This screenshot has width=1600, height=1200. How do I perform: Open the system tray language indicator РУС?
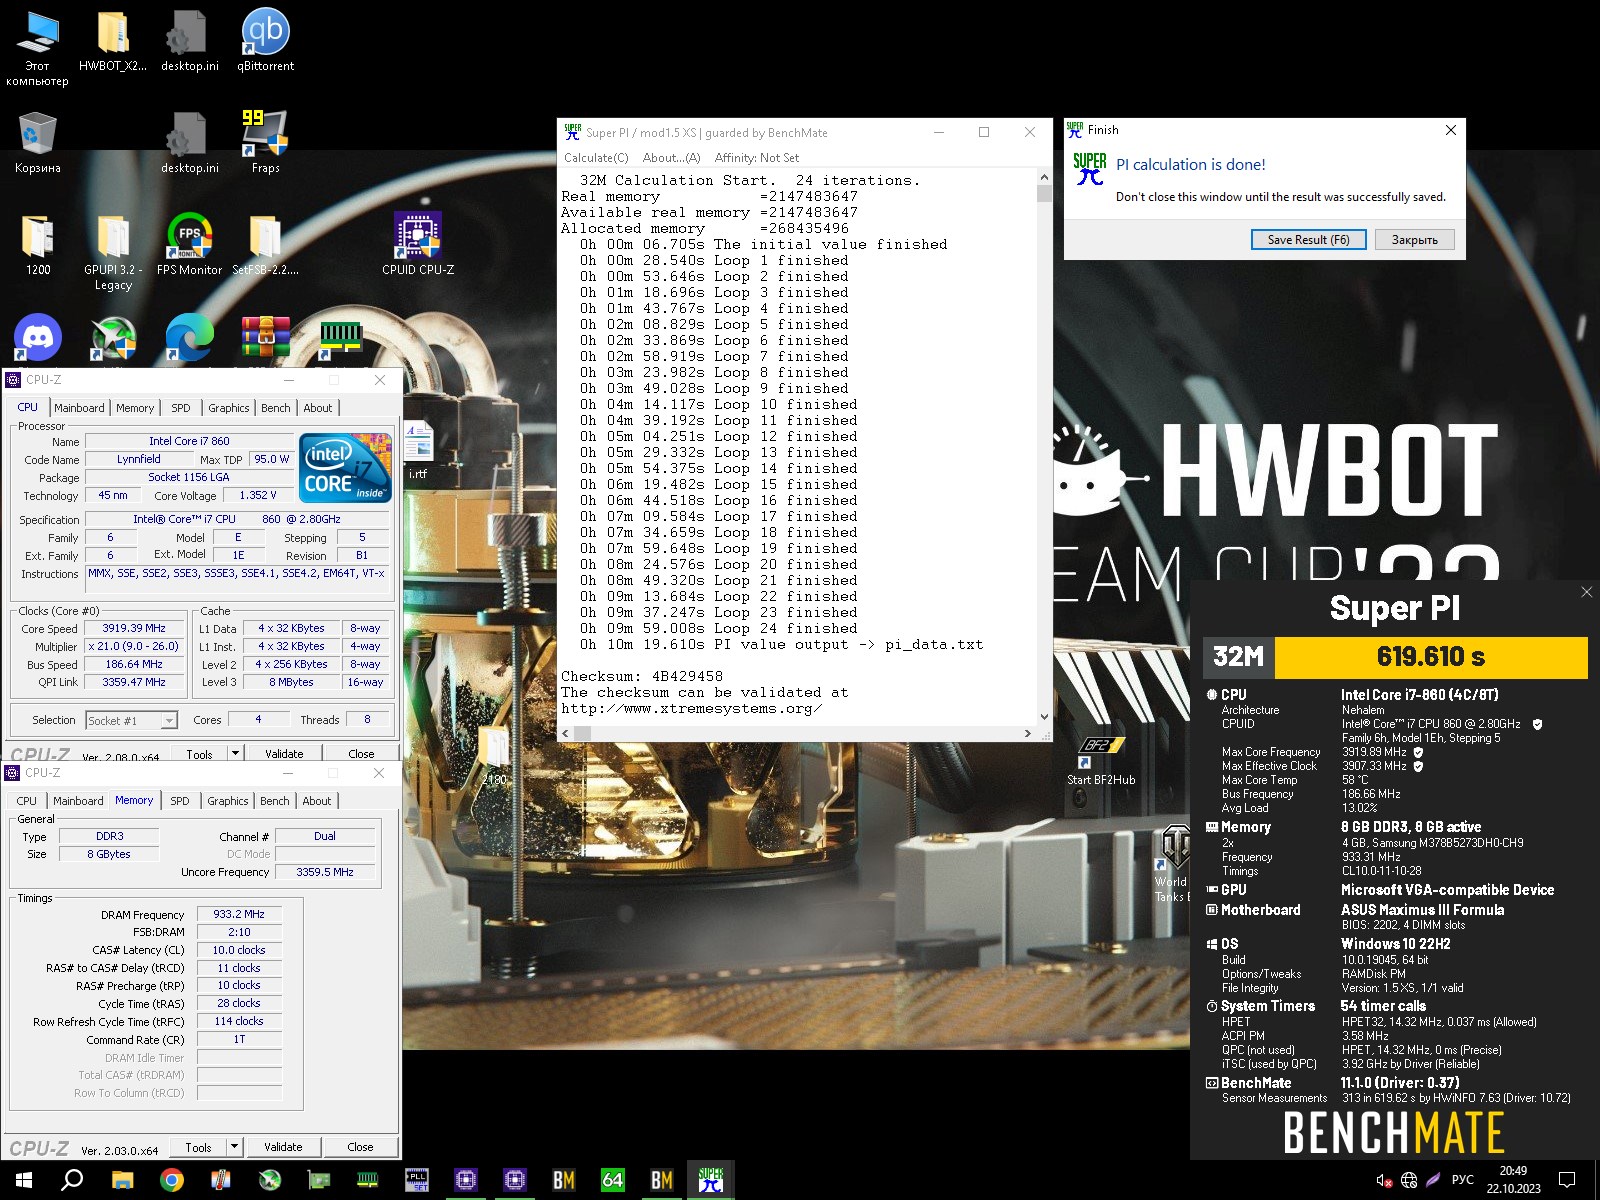coord(1462,1180)
